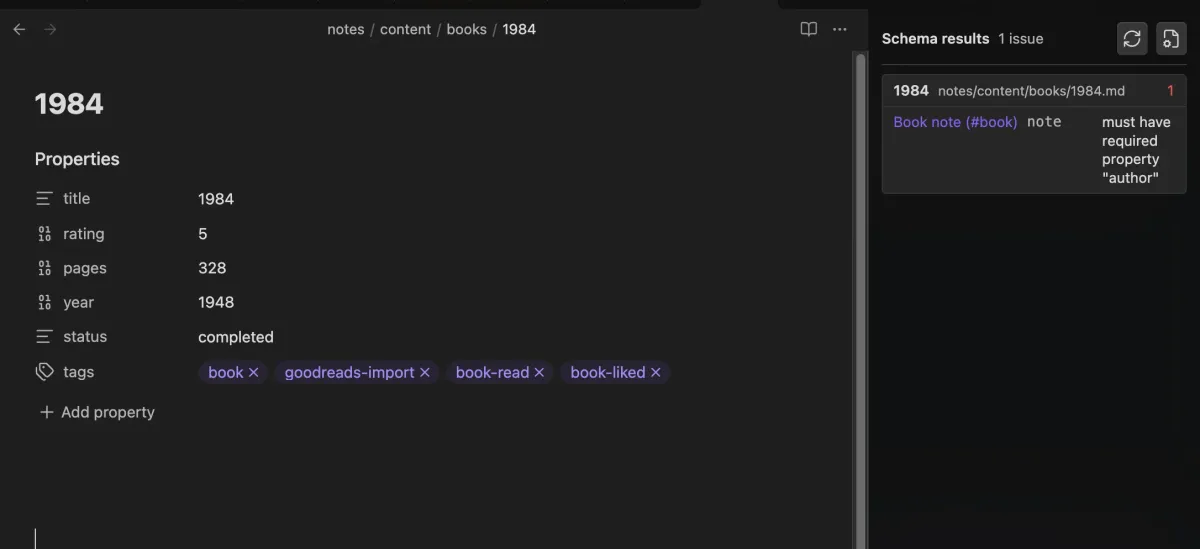Viewport: 1200px width, 549px height.
Task: Click the '1 issue' count label
Action: tap(1020, 39)
